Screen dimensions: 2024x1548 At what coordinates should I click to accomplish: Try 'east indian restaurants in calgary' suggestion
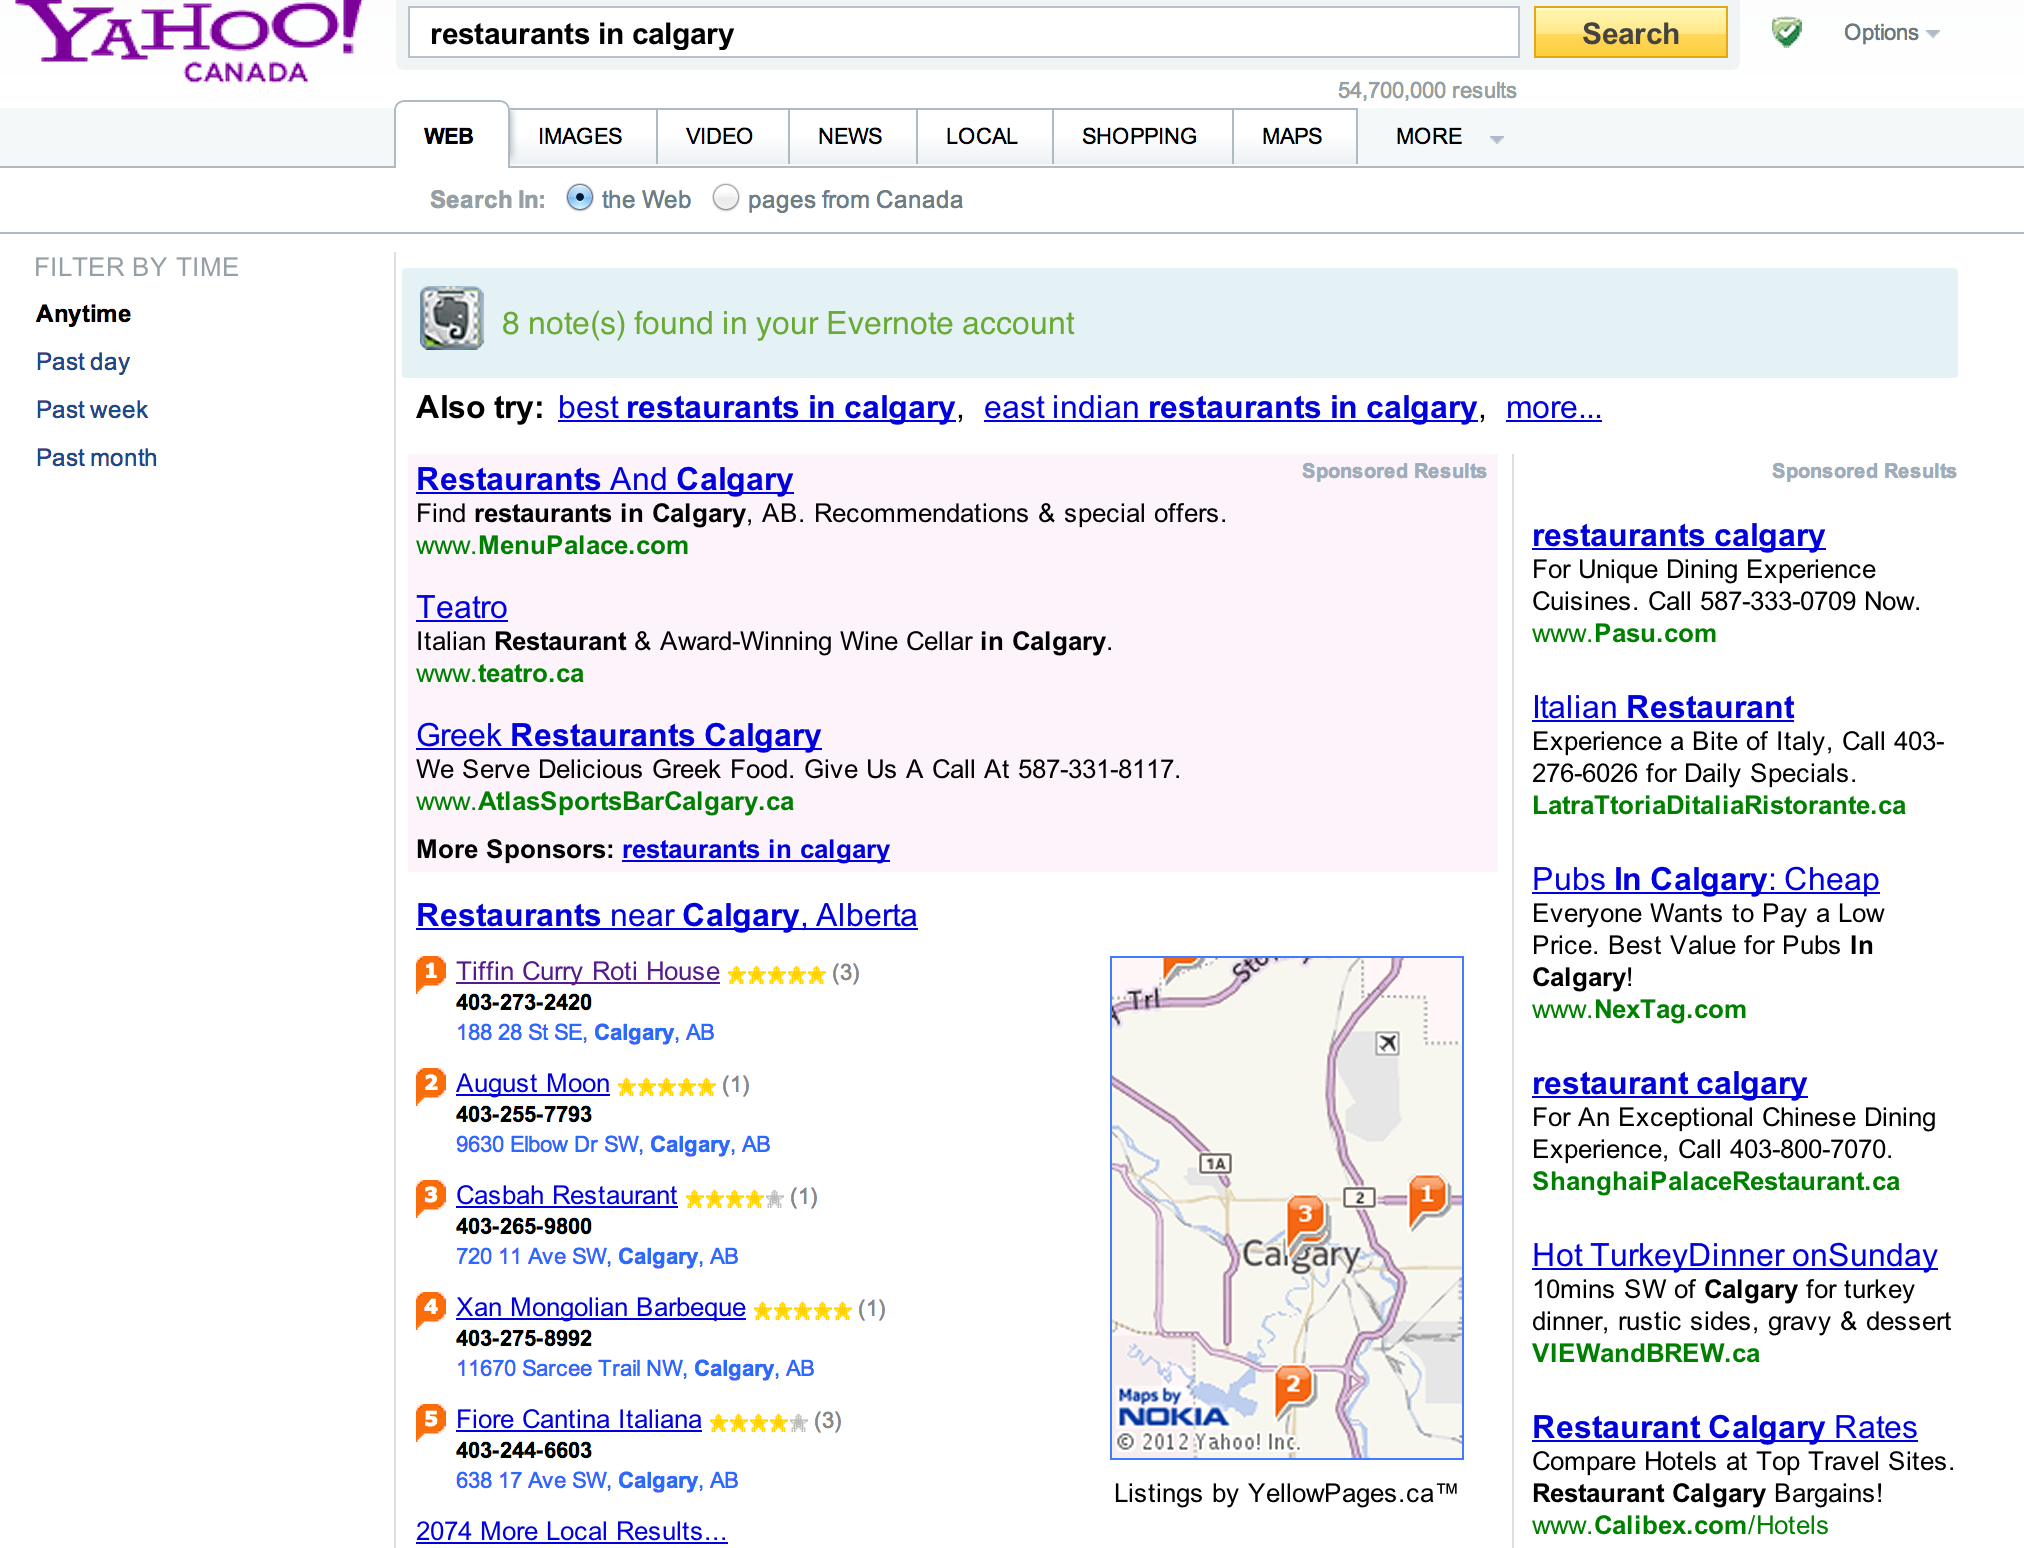pyautogui.click(x=1231, y=408)
